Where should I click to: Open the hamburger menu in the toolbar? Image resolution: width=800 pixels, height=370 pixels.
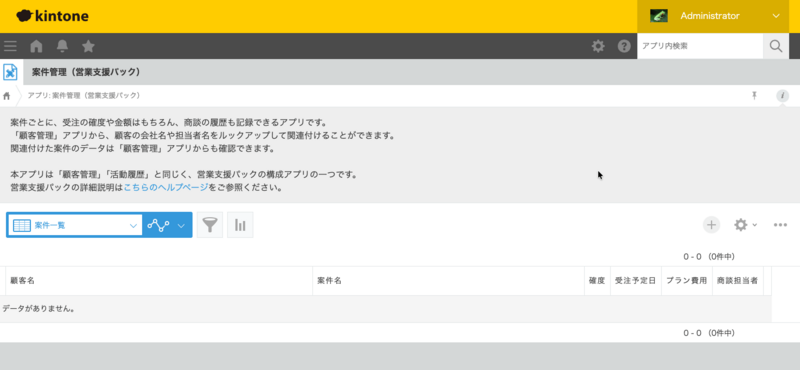click(10, 46)
